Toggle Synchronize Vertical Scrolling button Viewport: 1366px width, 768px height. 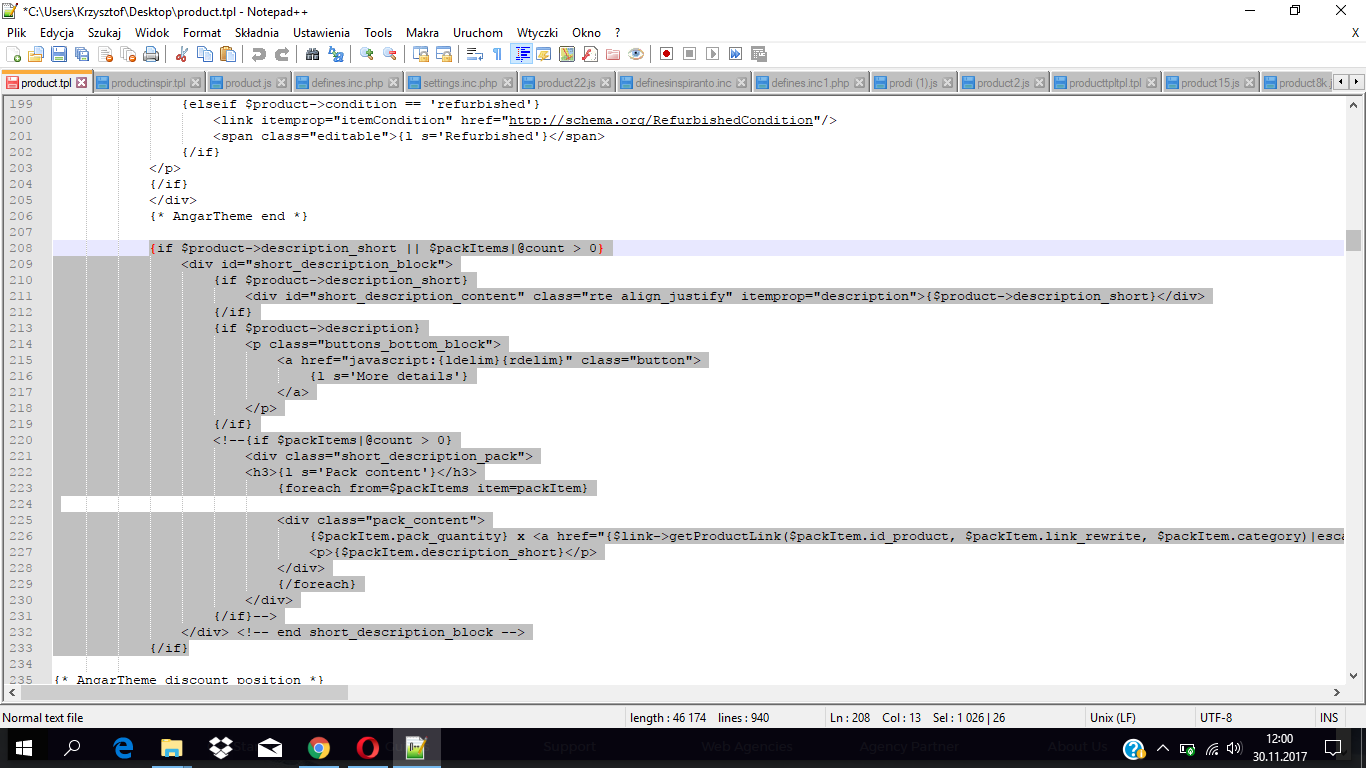pyautogui.click(x=421, y=54)
